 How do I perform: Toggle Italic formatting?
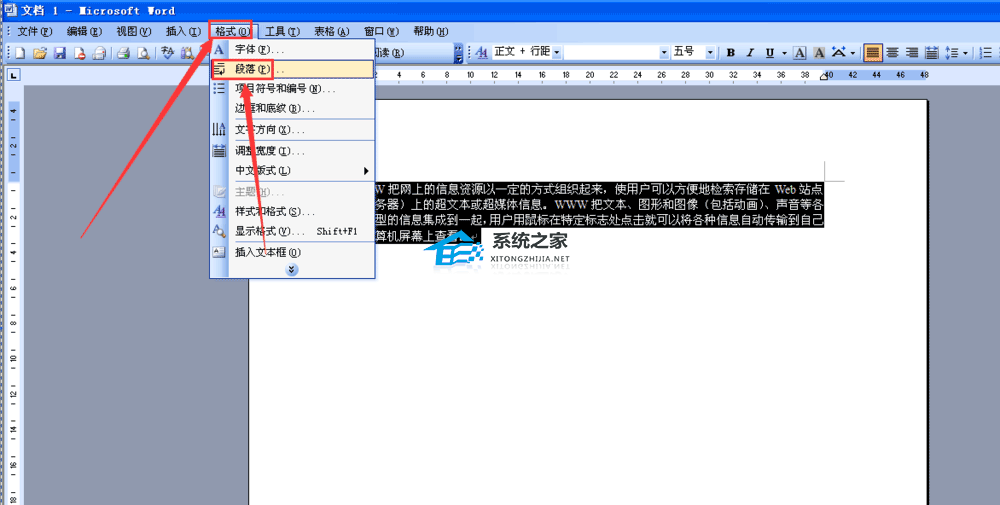tap(750, 52)
